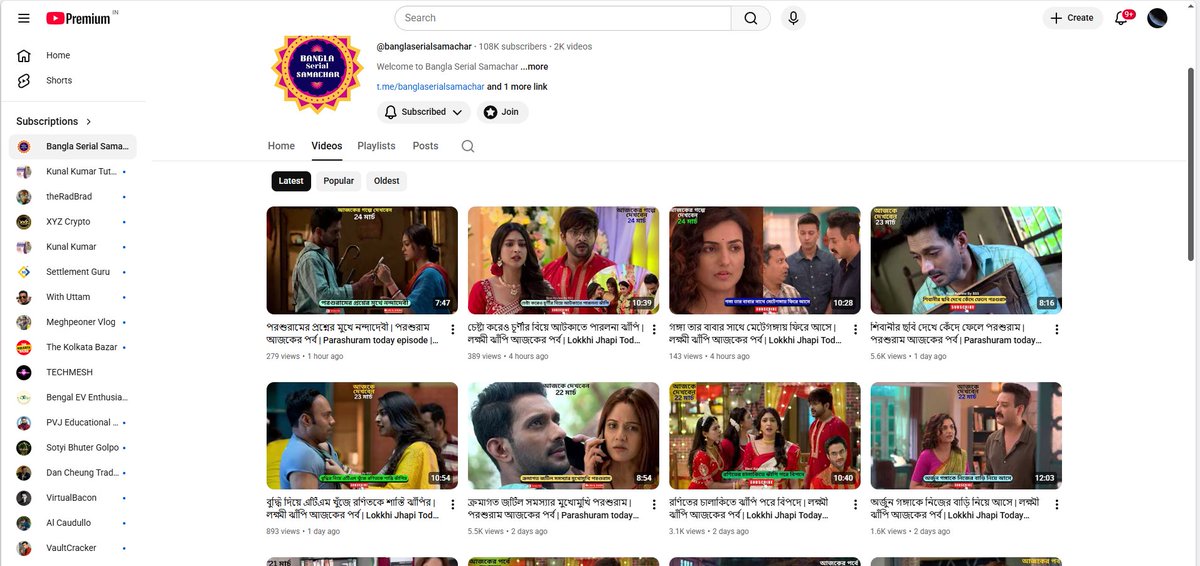
Task: Open VaultCracker subscription
Action: click(72, 548)
